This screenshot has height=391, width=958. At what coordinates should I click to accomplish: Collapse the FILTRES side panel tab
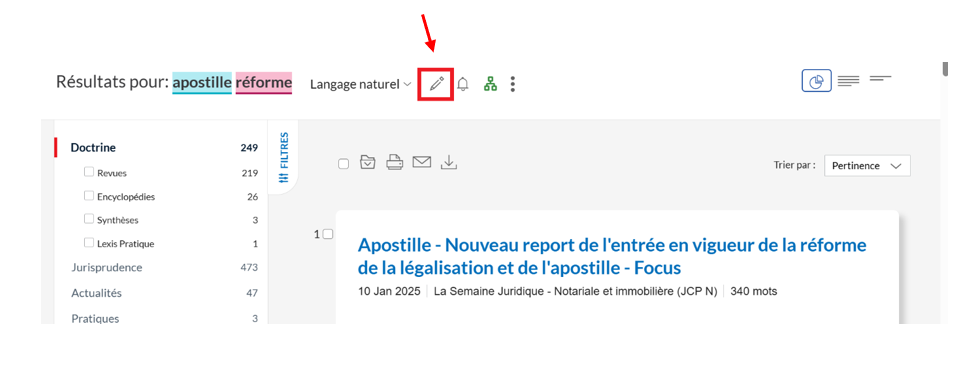(283, 157)
